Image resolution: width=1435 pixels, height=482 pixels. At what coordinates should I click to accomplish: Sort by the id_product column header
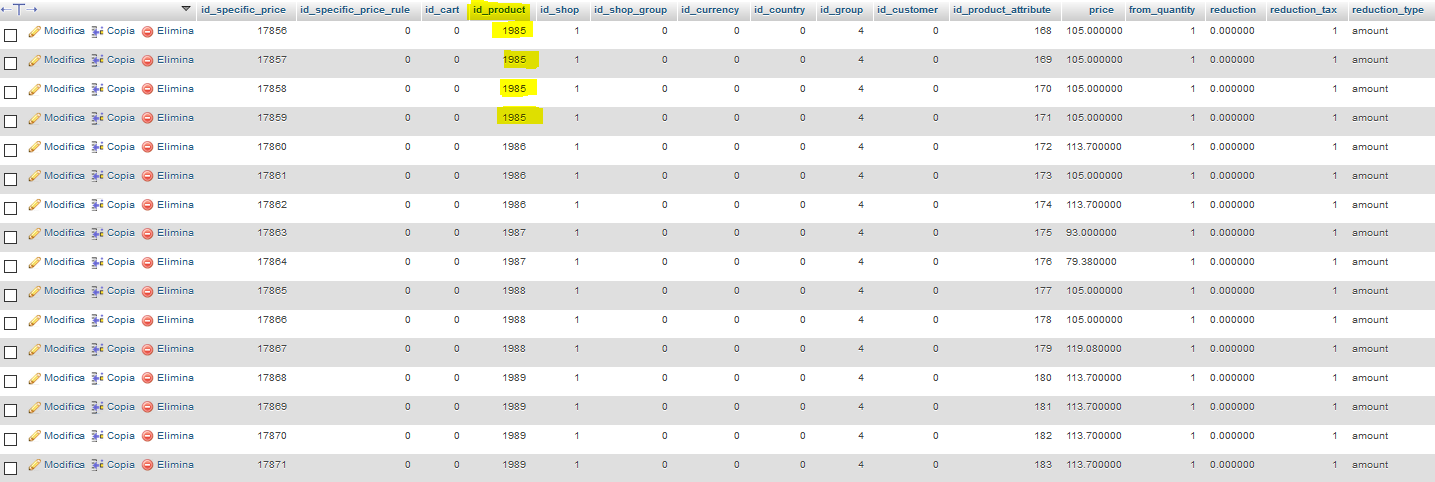click(x=499, y=10)
